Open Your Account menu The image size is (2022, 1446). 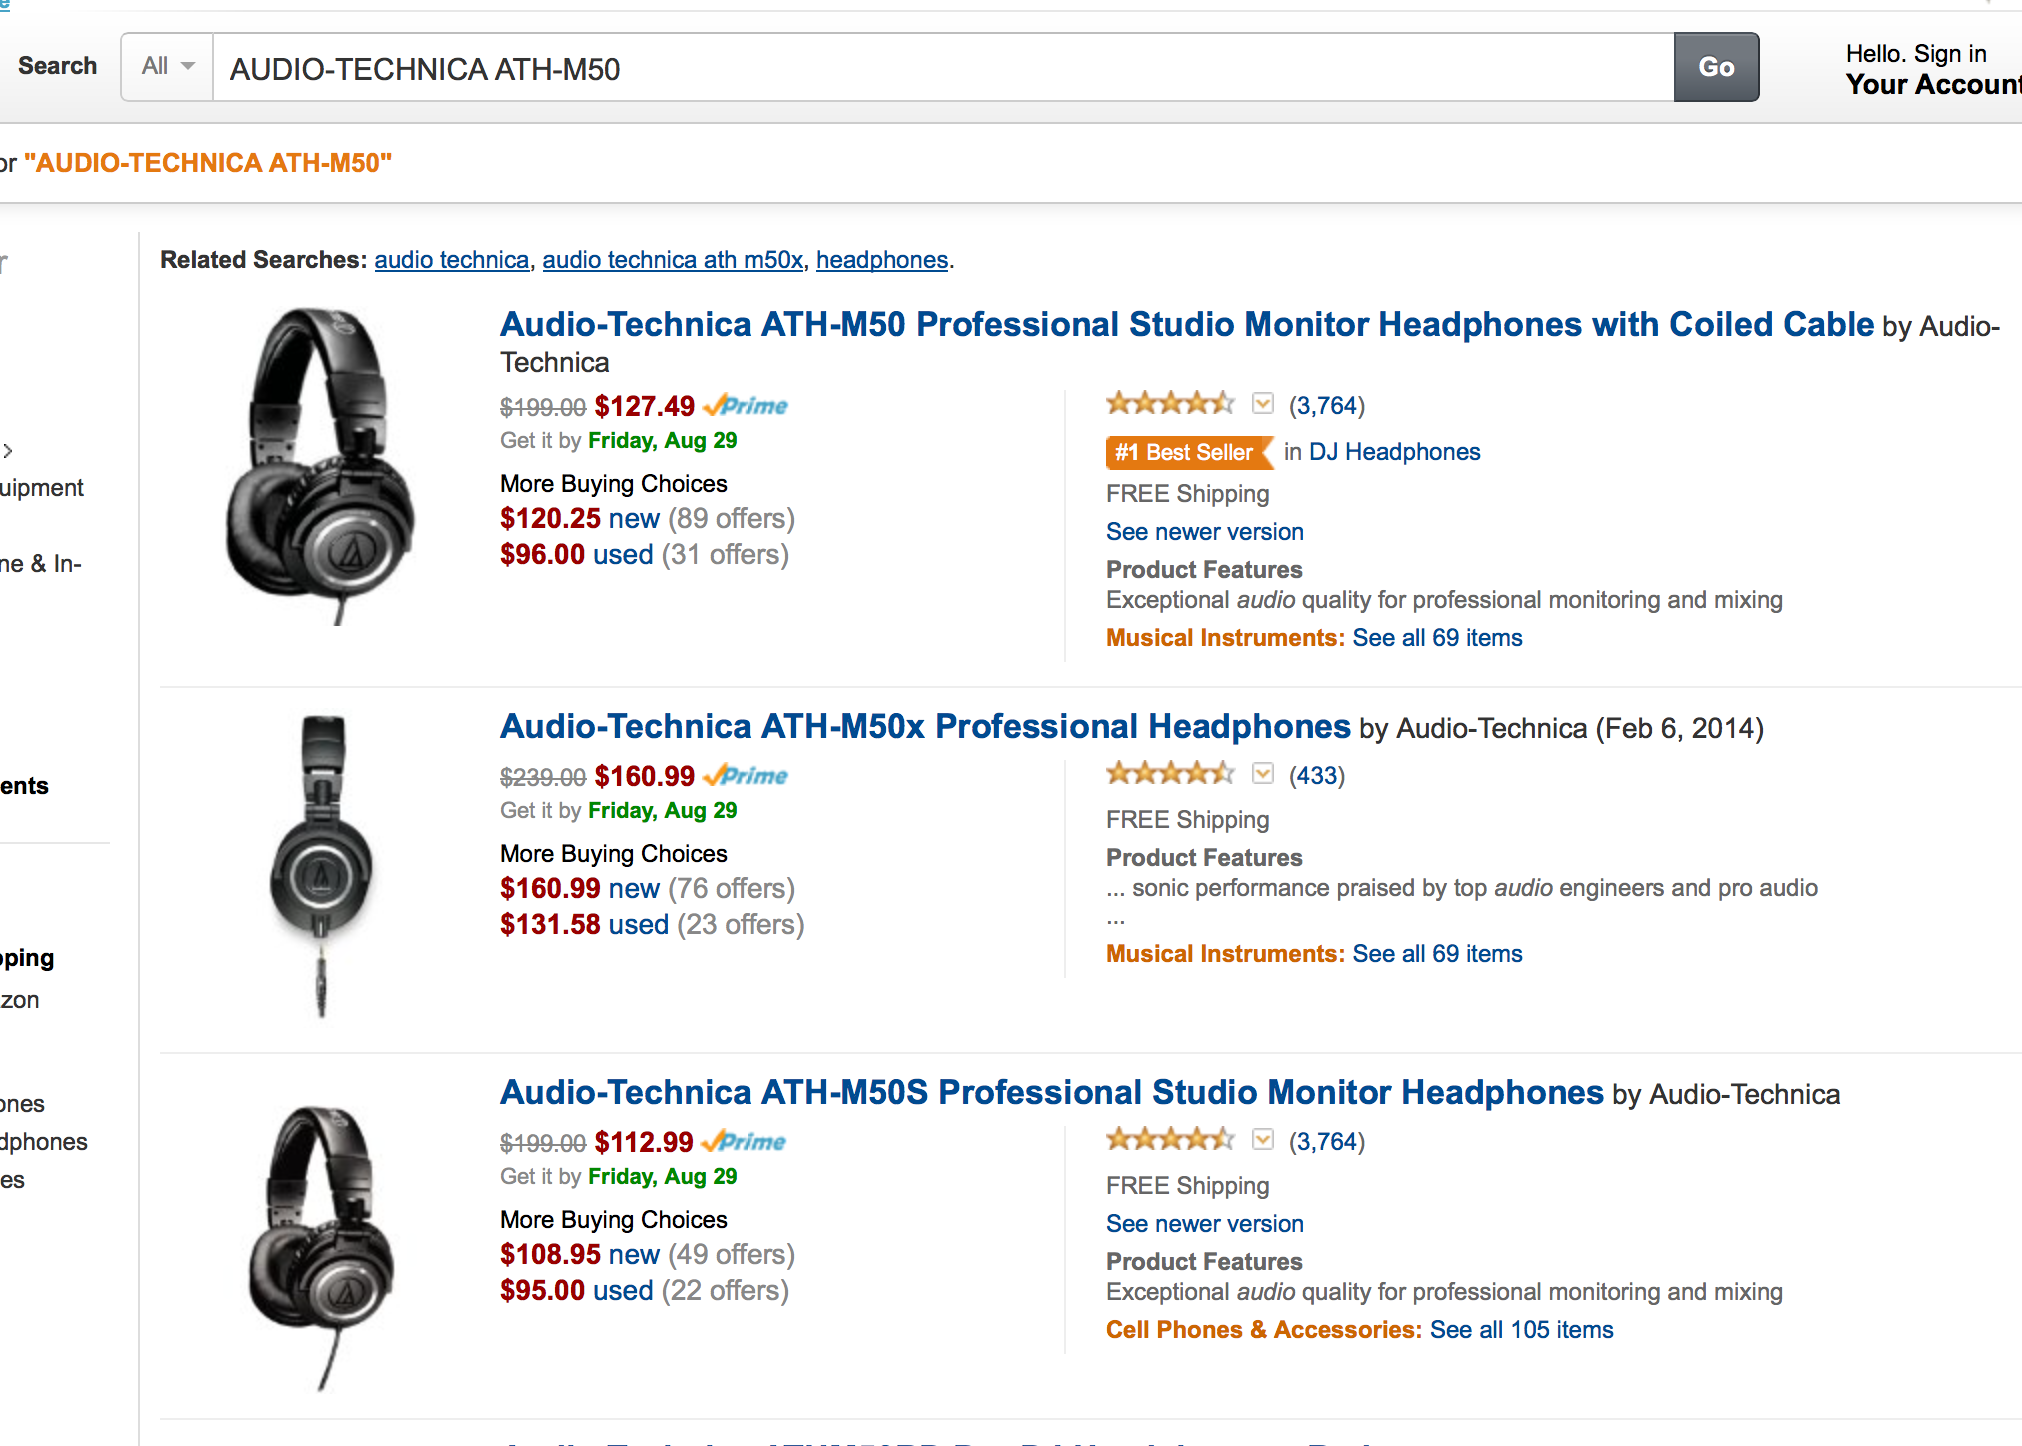[x=1932, y=84]
